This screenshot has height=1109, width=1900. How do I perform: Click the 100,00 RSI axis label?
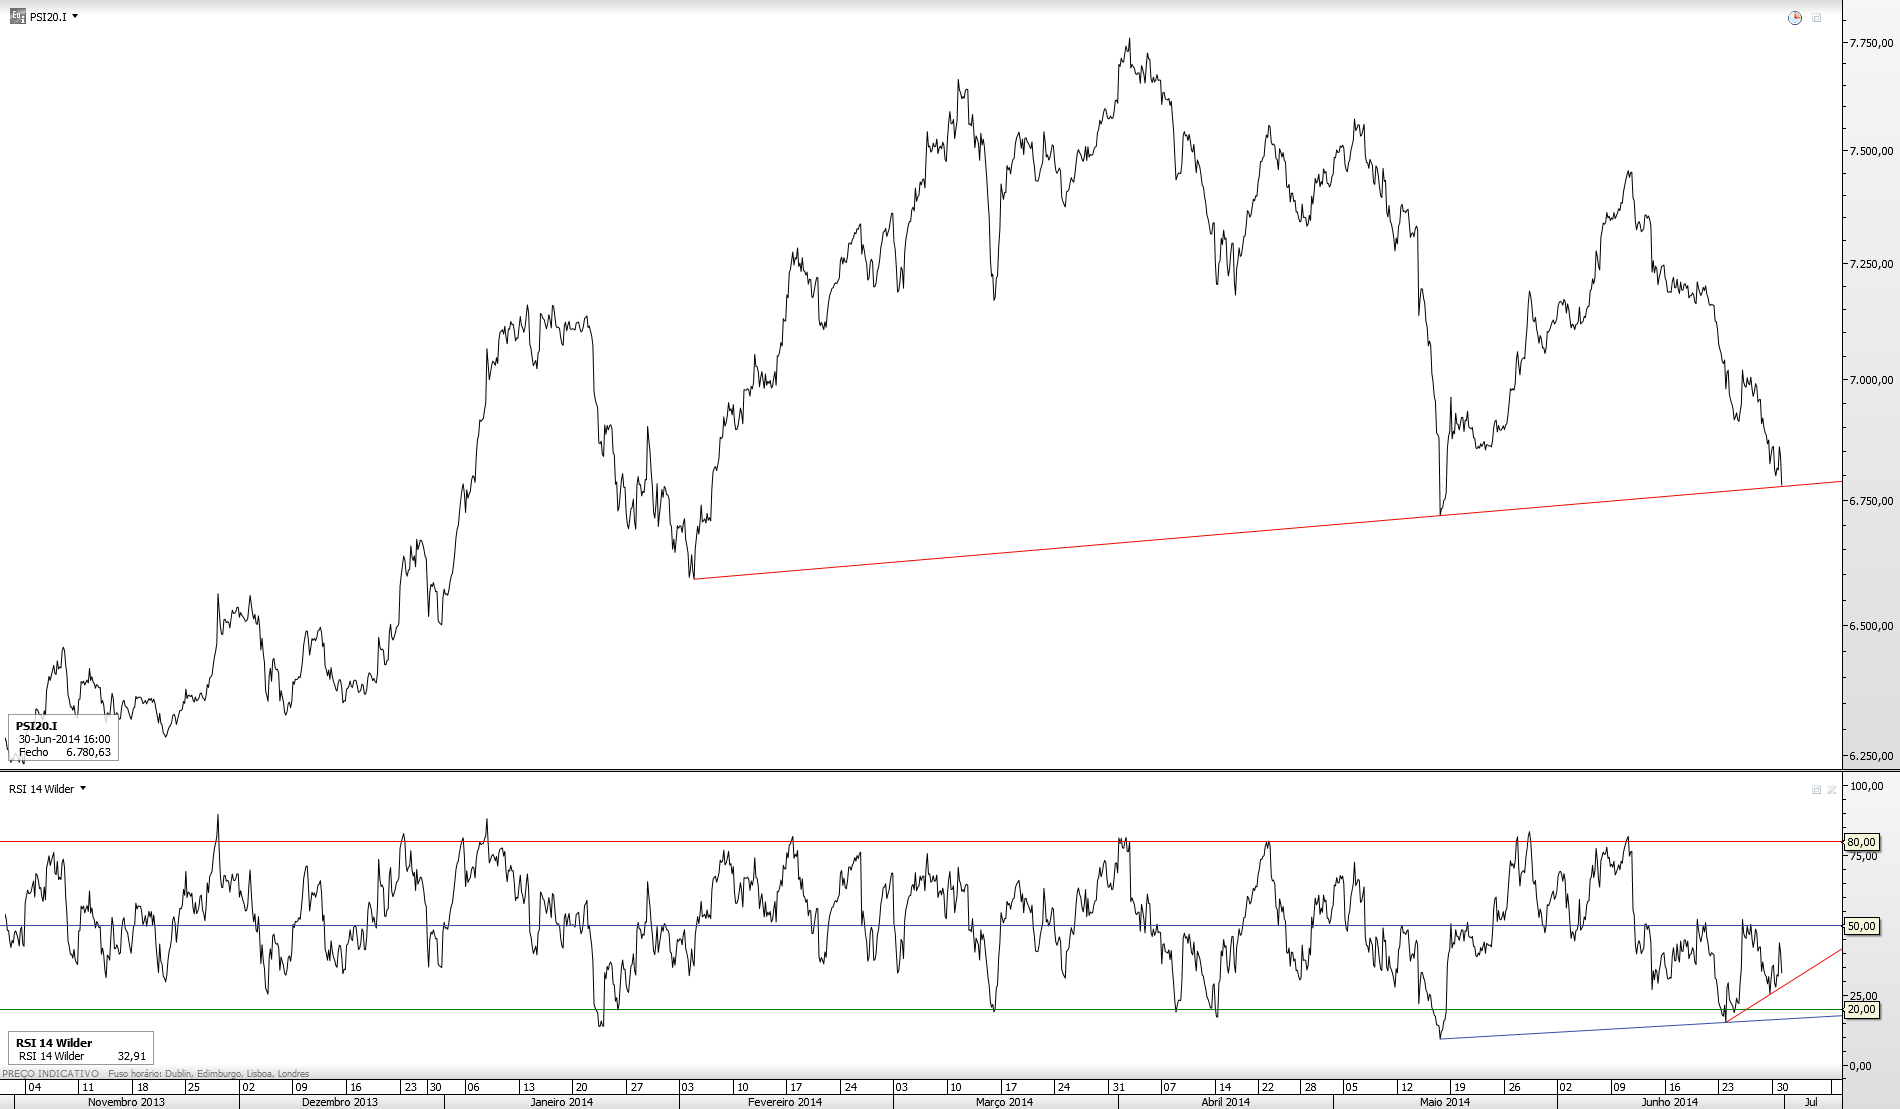(1866, 786)
